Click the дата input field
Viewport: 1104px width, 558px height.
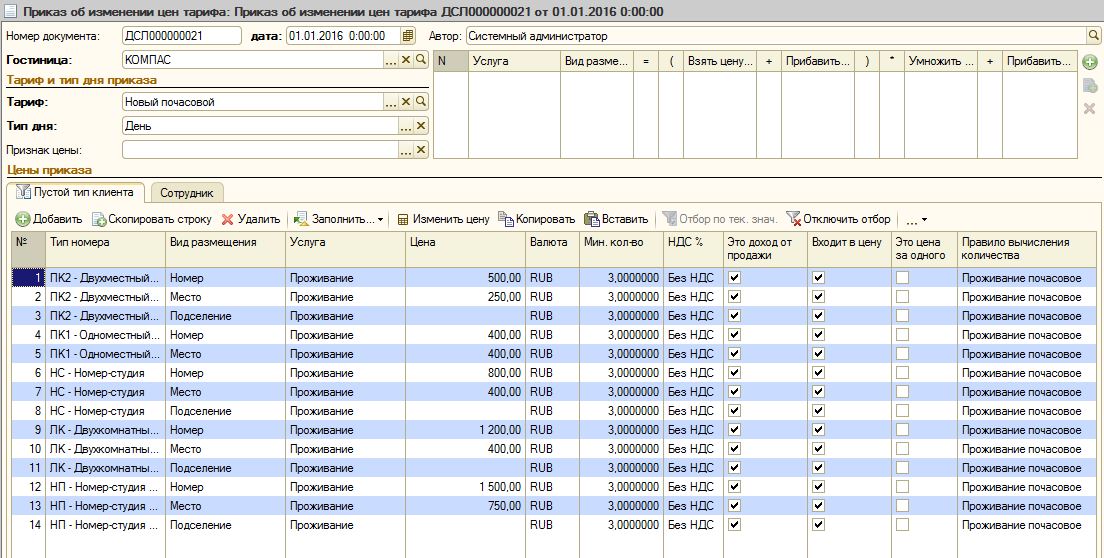pyautogui.click(x=344, y=36)
